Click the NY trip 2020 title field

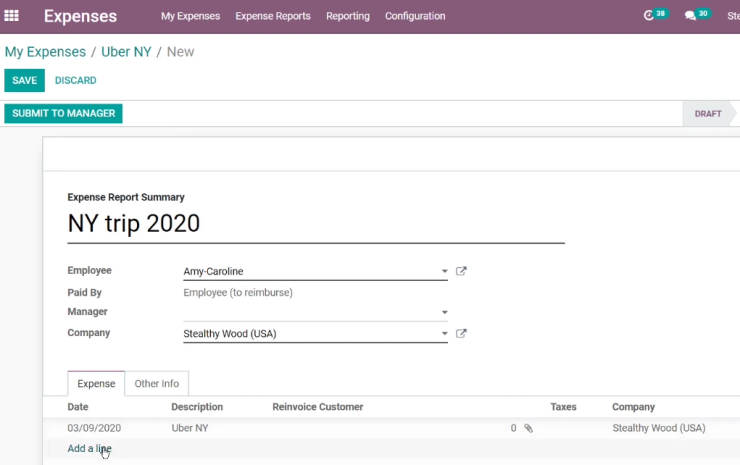click(x=316, y=224)
